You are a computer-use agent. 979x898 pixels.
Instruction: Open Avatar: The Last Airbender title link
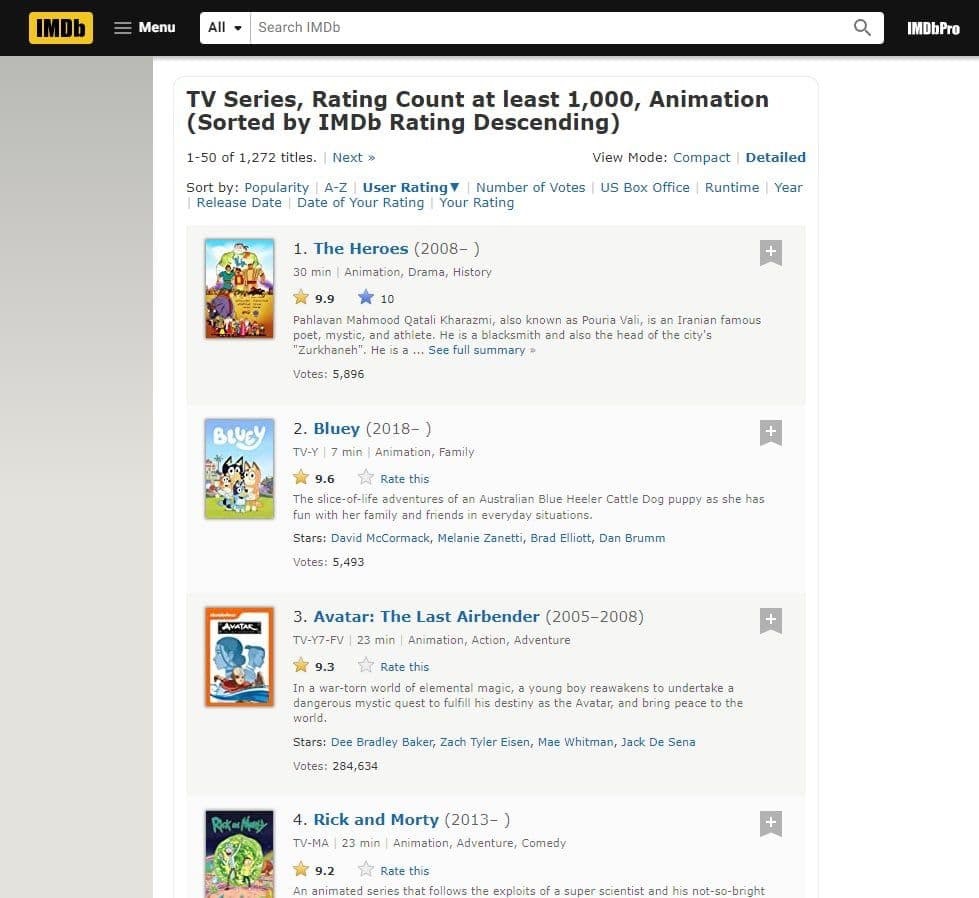click(x=426, y=616)
